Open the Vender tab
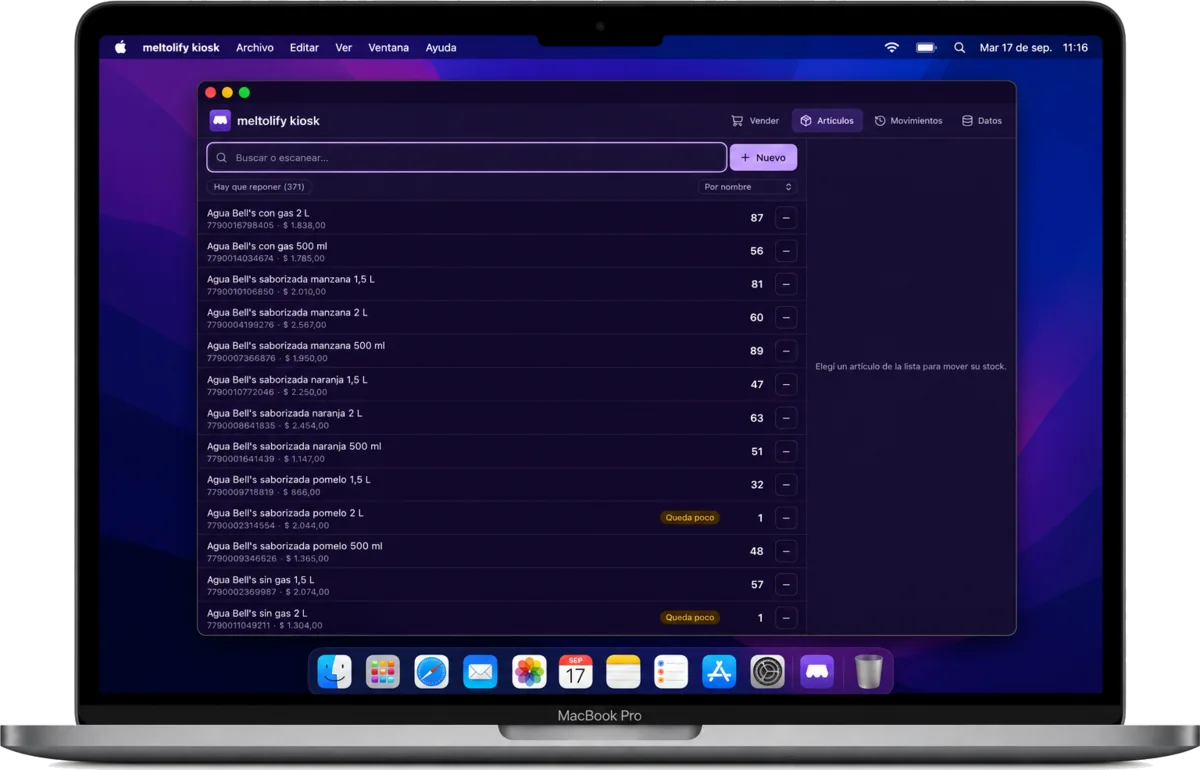The image size is (1200, 770). (755, 121)
